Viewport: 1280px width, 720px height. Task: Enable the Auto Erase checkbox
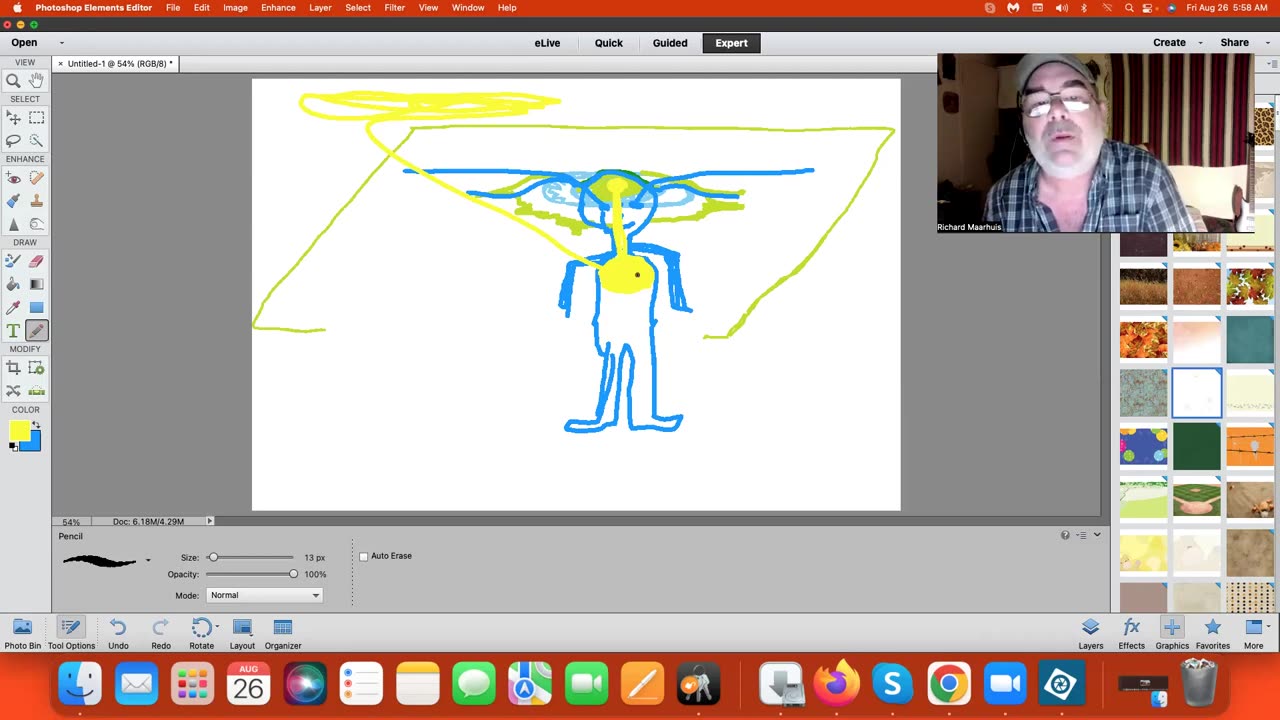click(364, 556)
